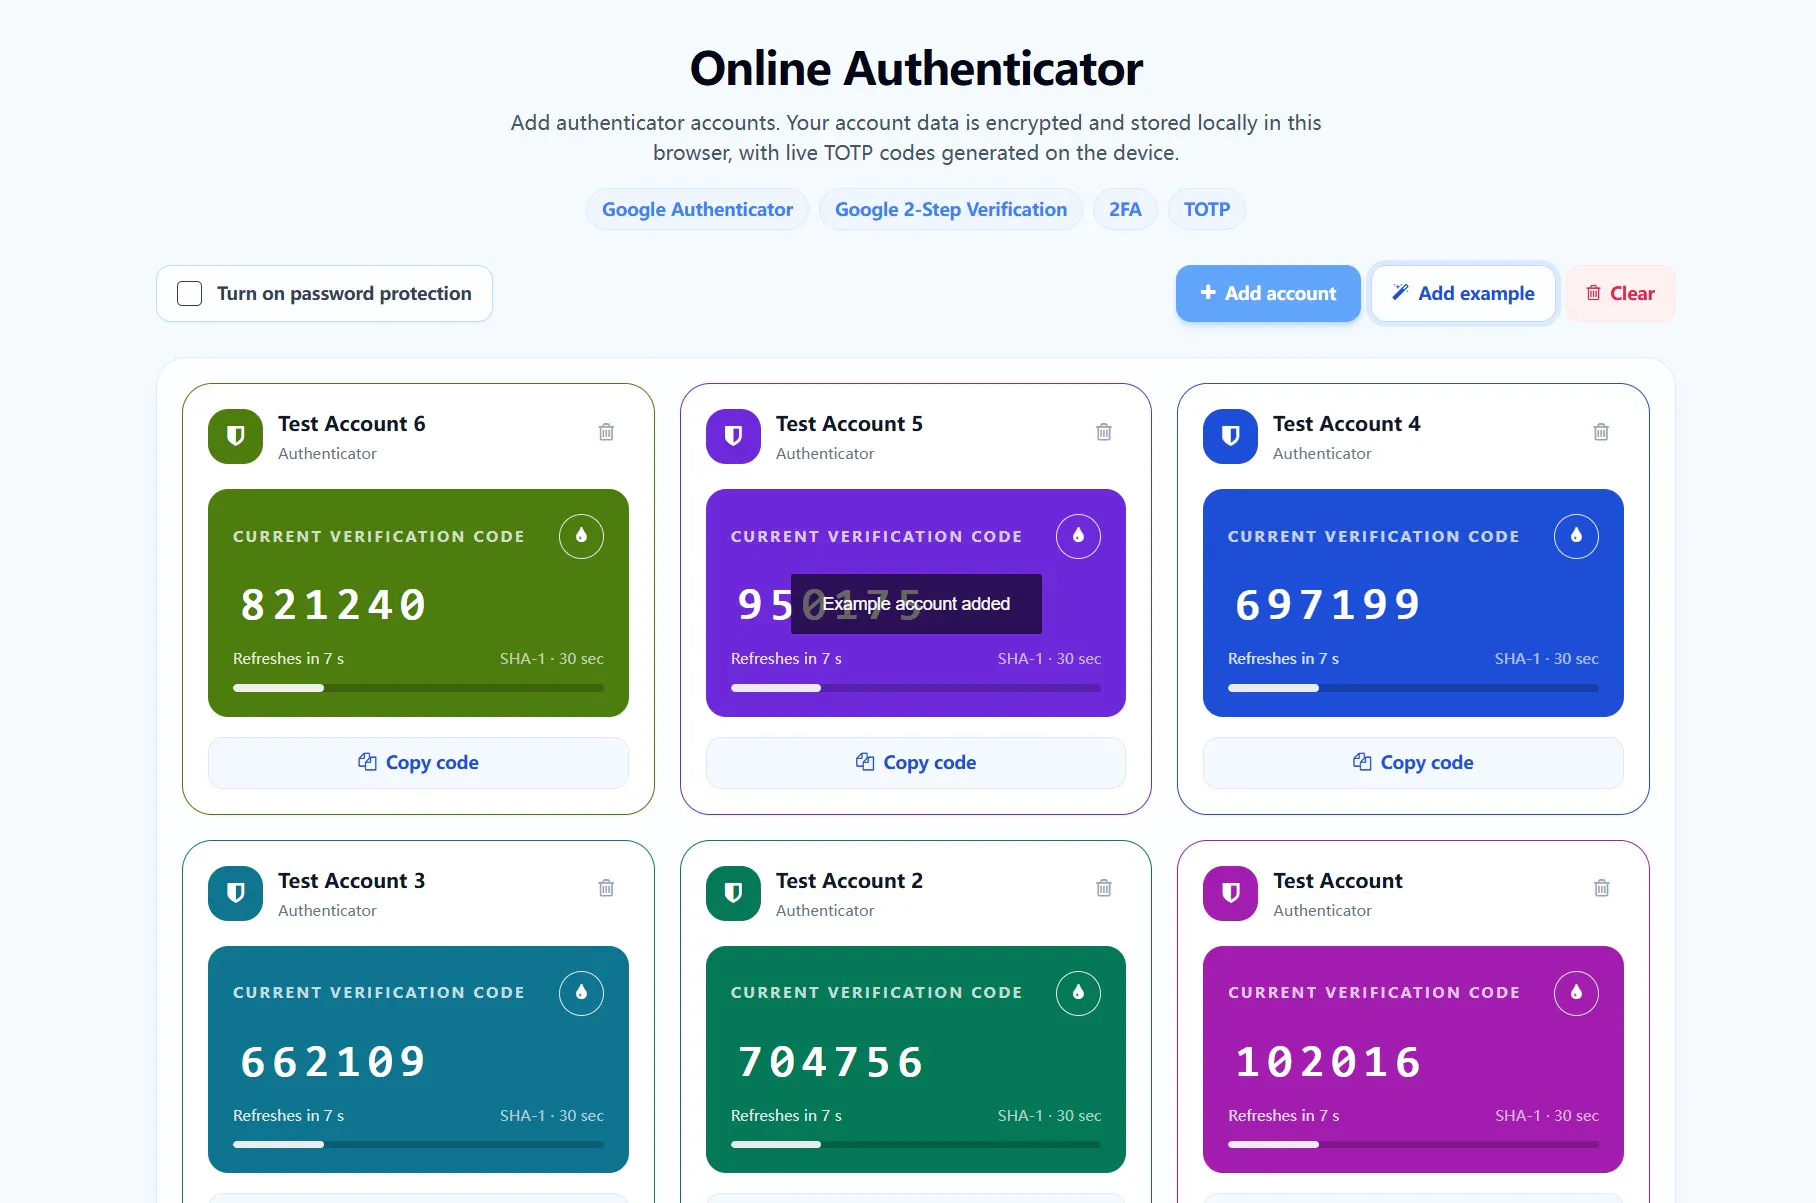The width and height of the screenshot is (1816, 1203).
Task: Click the Test Account 3 name
Action: [352, 881]
